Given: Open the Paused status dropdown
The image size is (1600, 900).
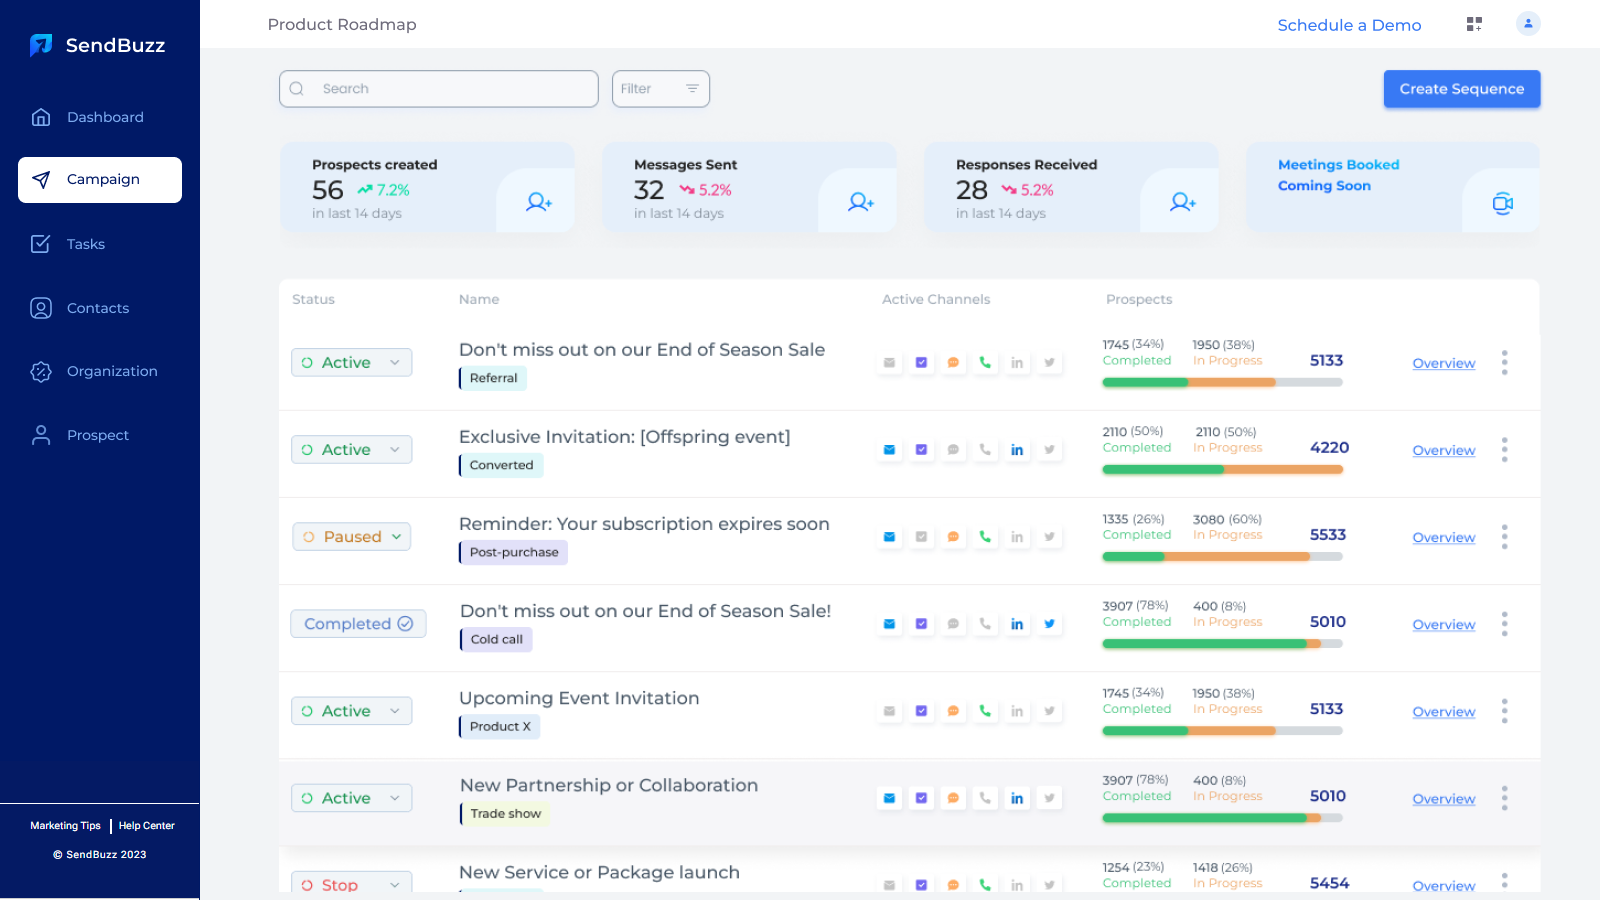Looking at the screenshot, I should (x=352, y=537).
